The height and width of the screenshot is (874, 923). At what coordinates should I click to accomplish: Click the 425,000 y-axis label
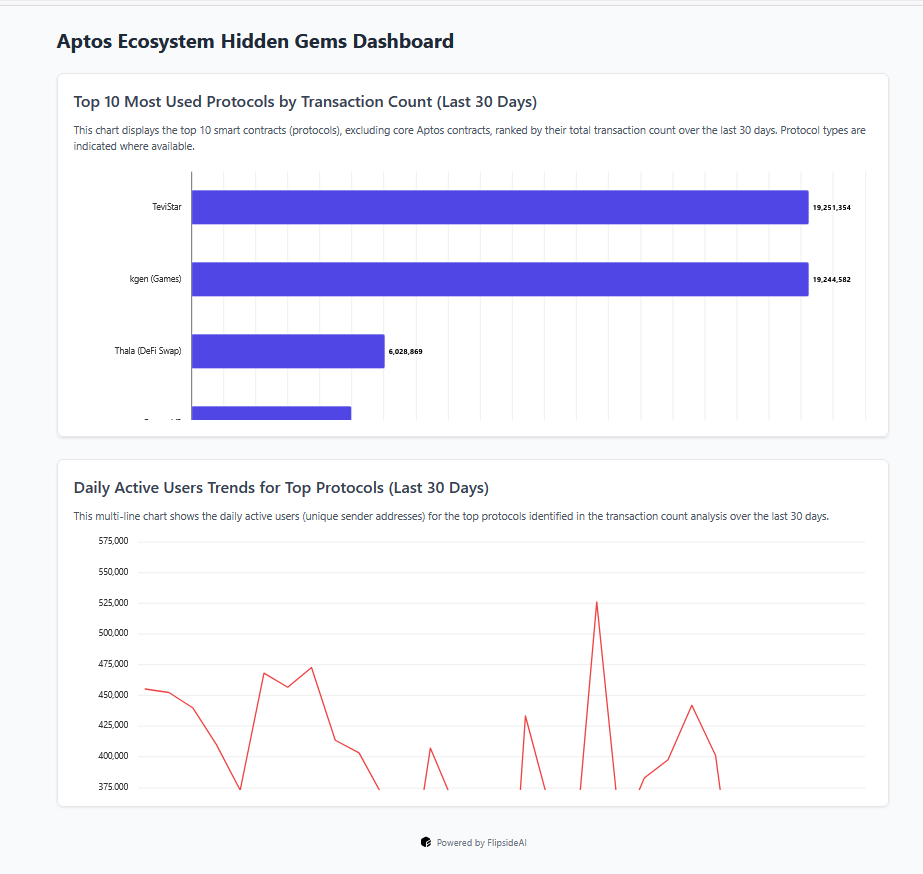113,725
